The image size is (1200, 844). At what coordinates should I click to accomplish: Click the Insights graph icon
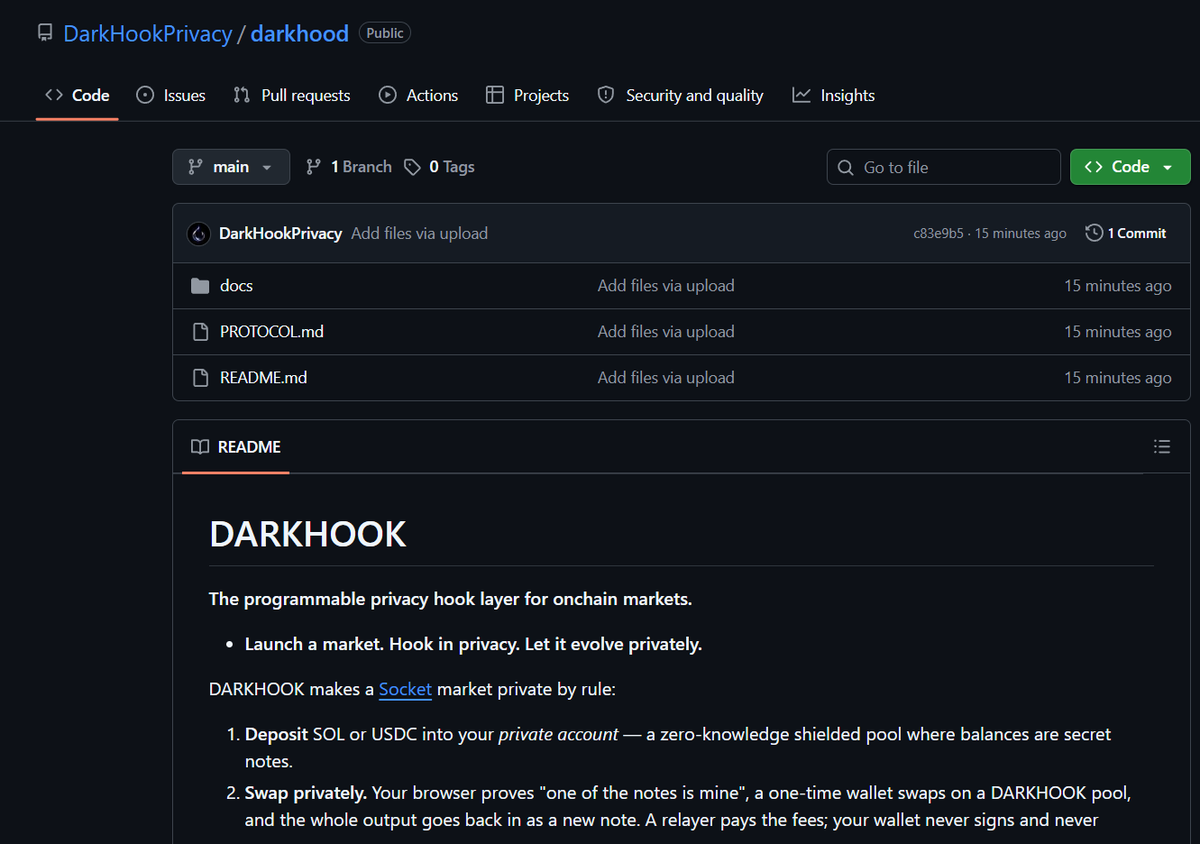[x=801, y=95]
